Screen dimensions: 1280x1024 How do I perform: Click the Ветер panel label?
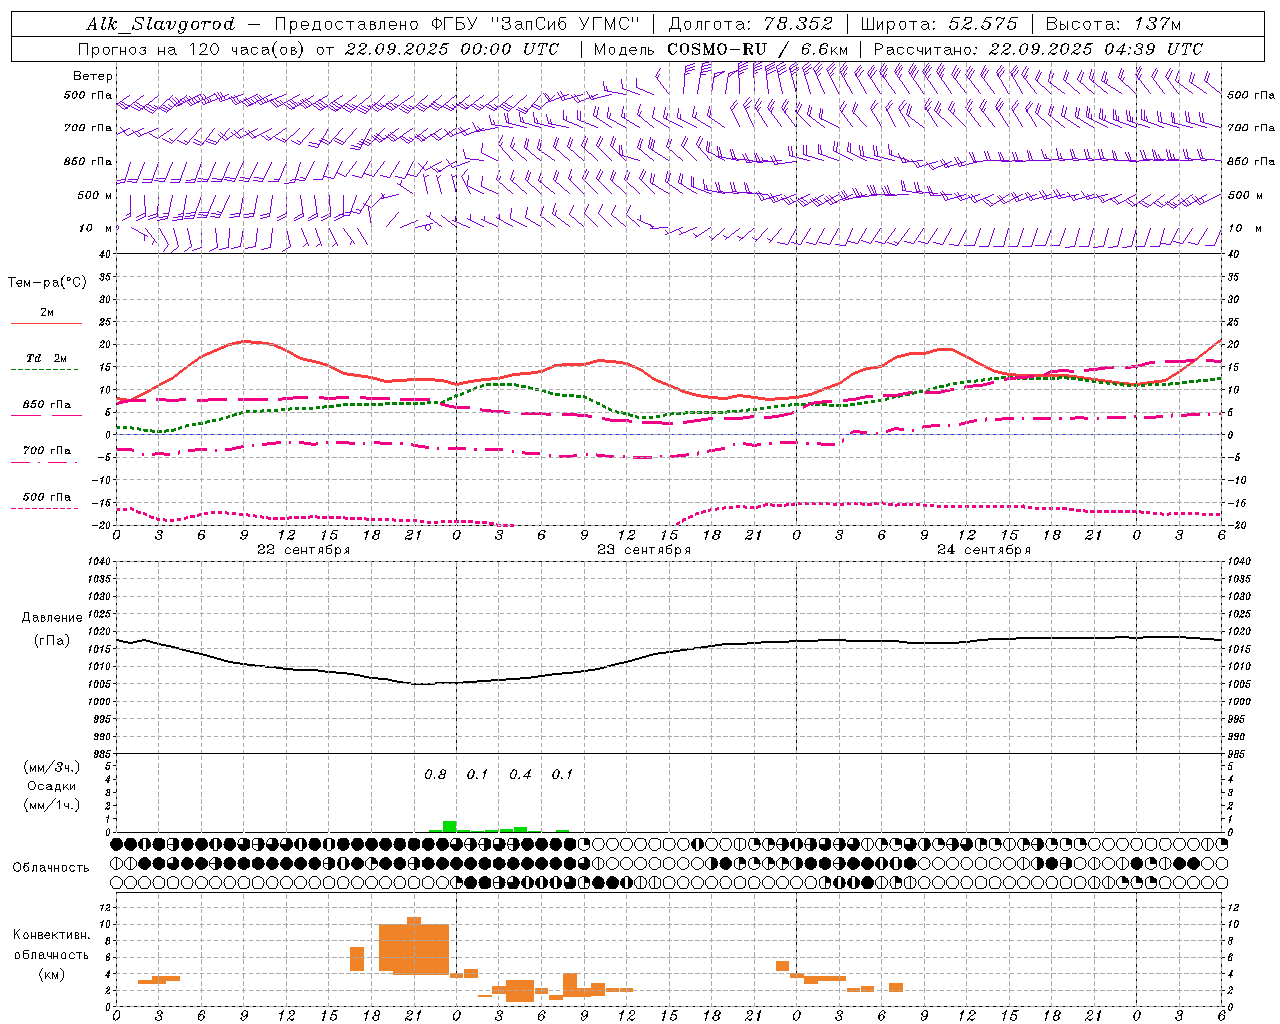[92, 76]
